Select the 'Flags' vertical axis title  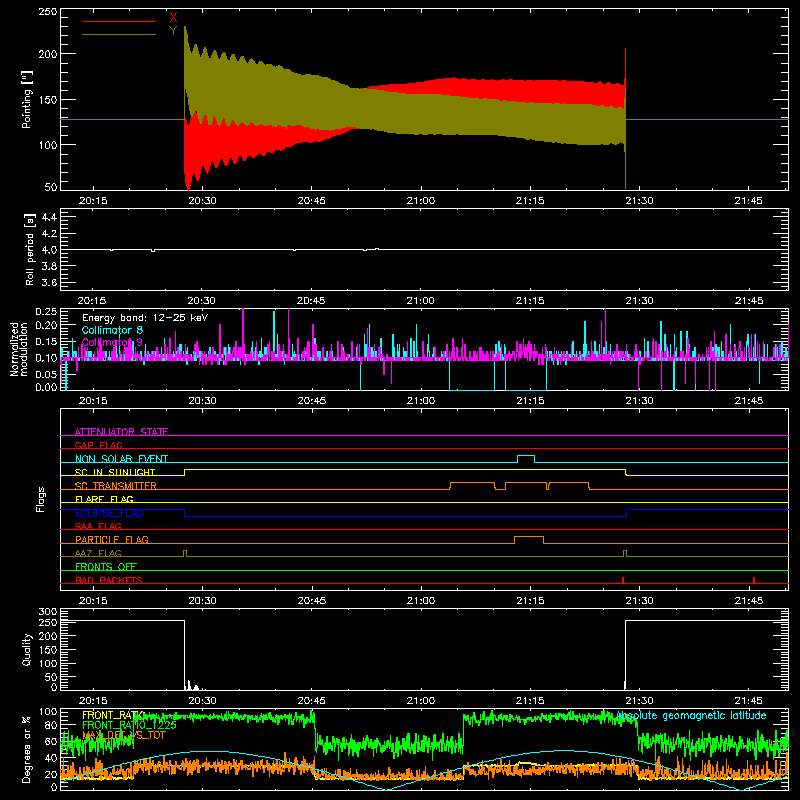click(x=40, y=499)
